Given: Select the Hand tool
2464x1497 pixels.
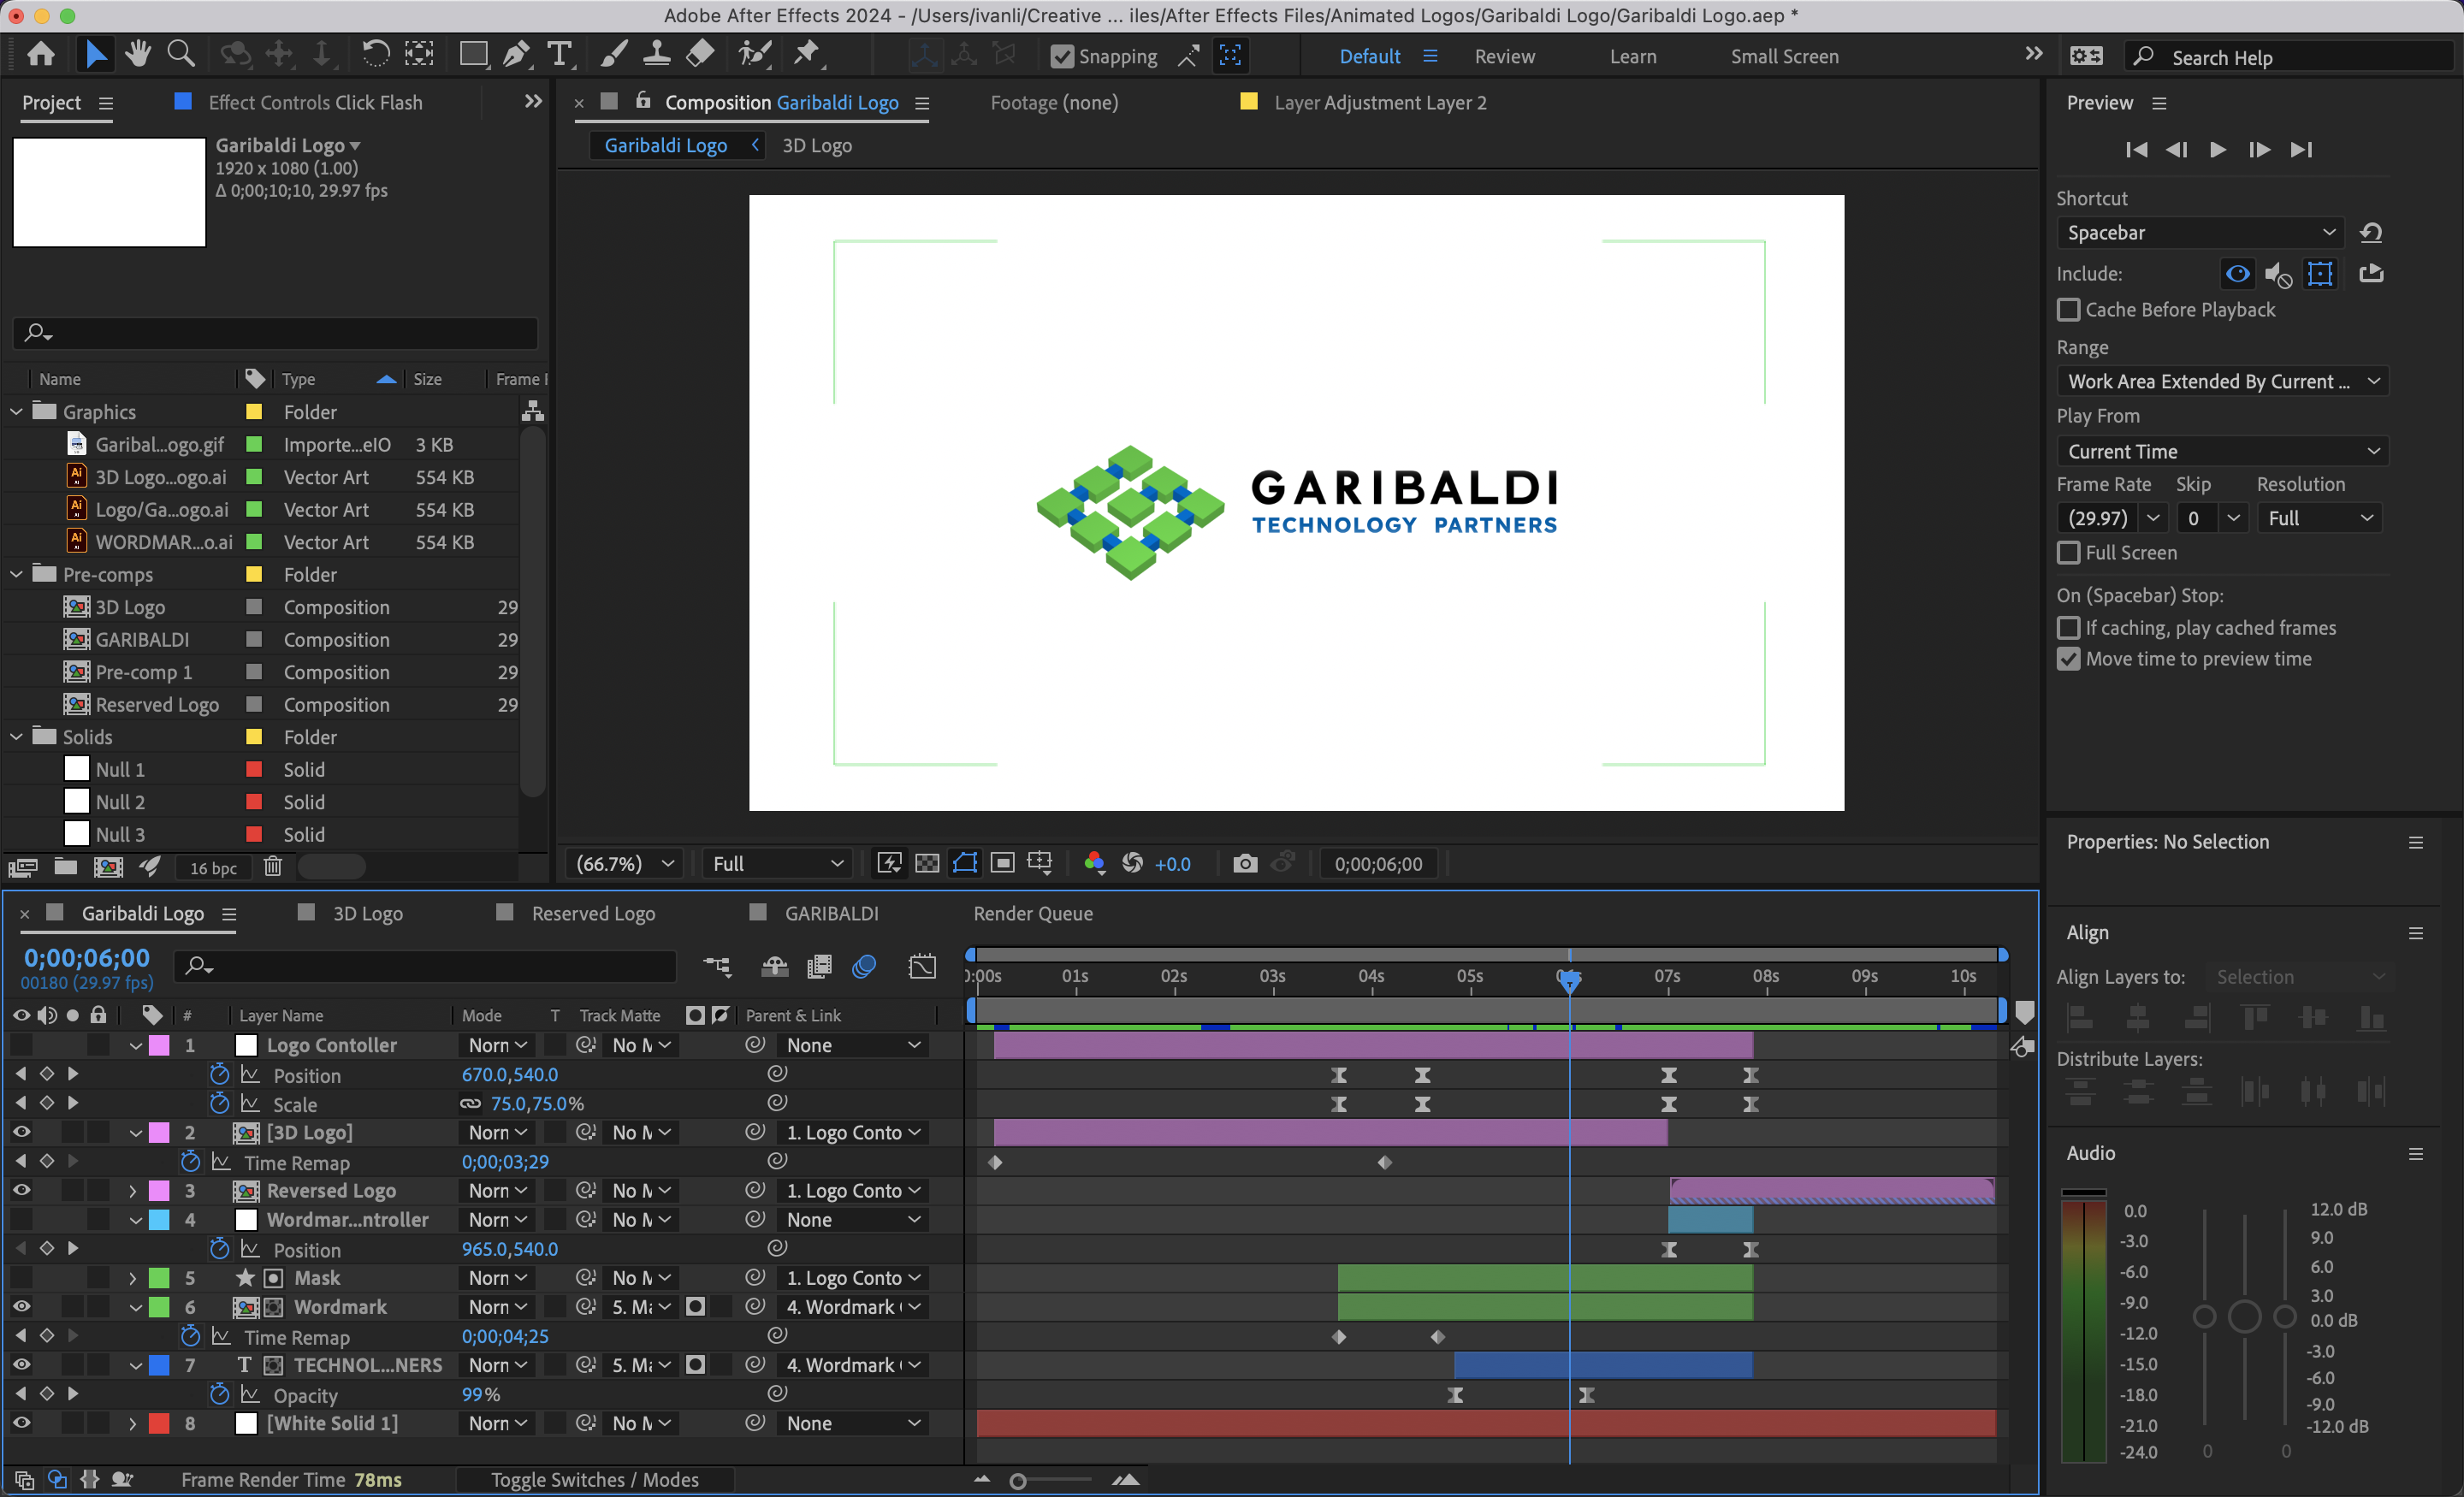Looking at the screenshot, I should click(x=138, y=54).
